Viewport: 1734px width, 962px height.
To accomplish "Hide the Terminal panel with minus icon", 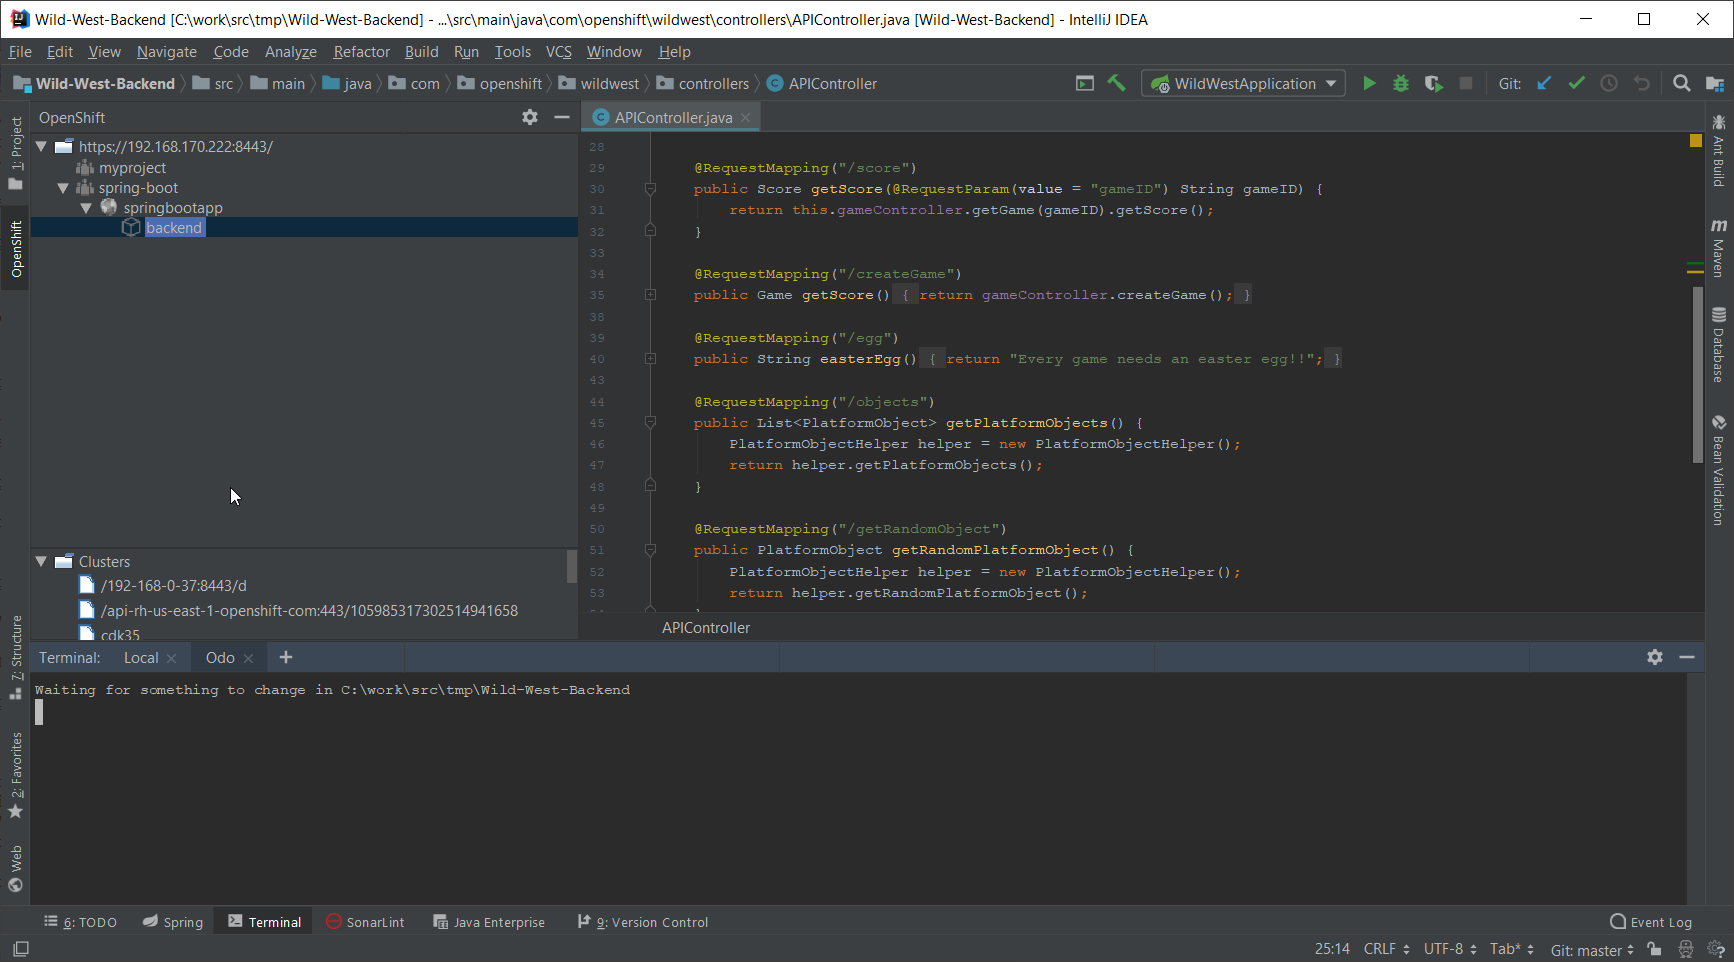I will point(1687,657).
